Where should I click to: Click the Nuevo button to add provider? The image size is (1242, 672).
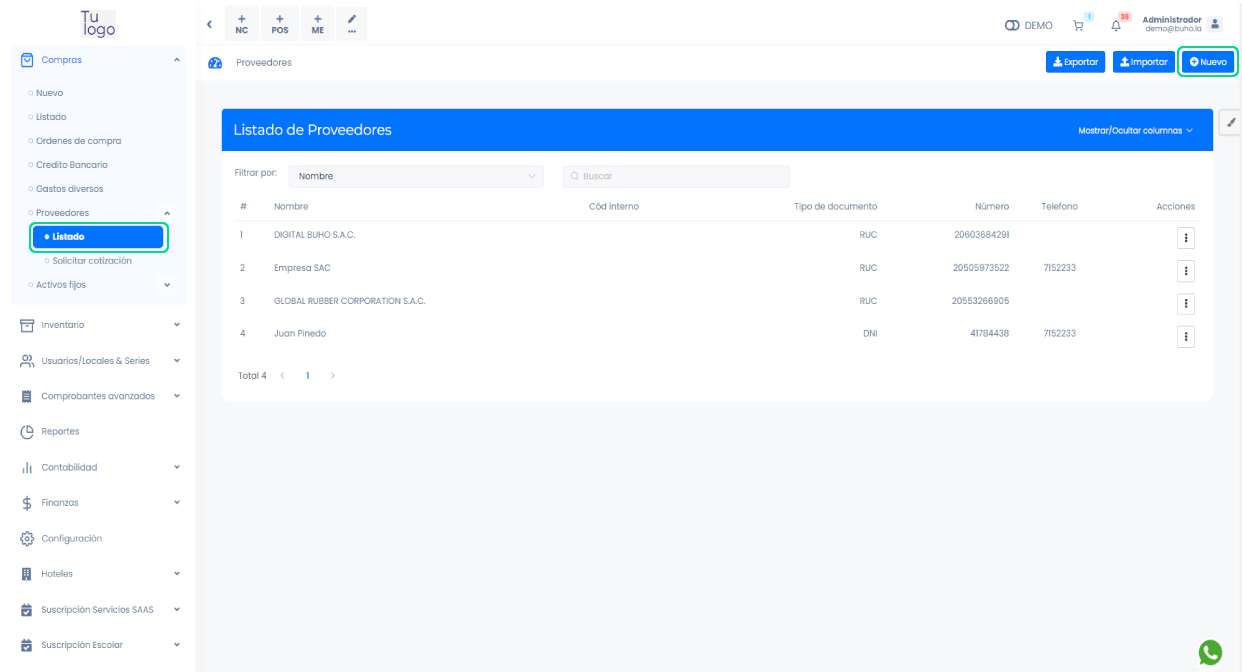tap(1208, 62)
